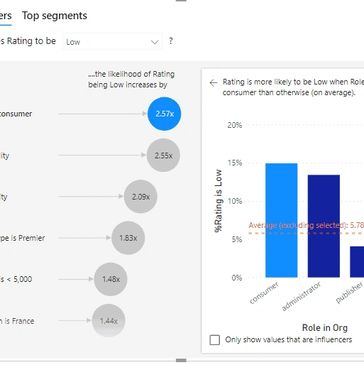The image size is (364, 365).
Task: Click the bottom resize handle of the visual
Action: pyautogui.click(x=181, y=360)
